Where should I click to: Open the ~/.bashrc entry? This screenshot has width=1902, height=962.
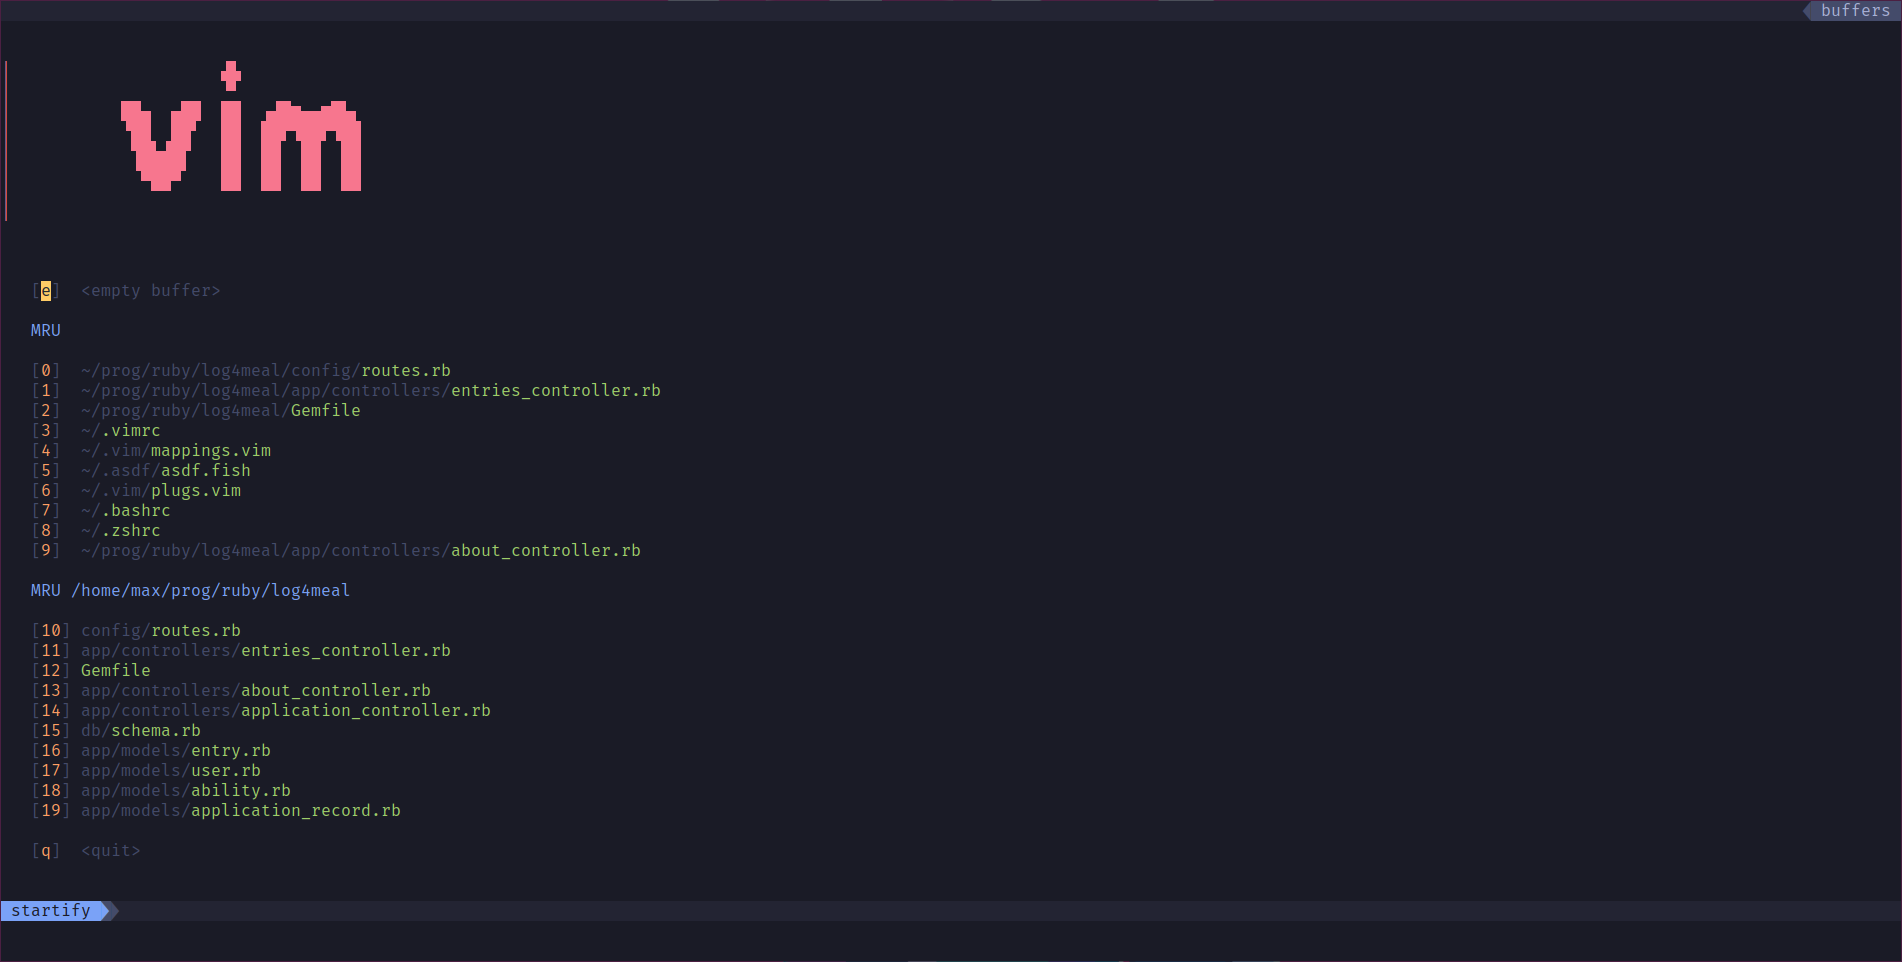[126, 511]
